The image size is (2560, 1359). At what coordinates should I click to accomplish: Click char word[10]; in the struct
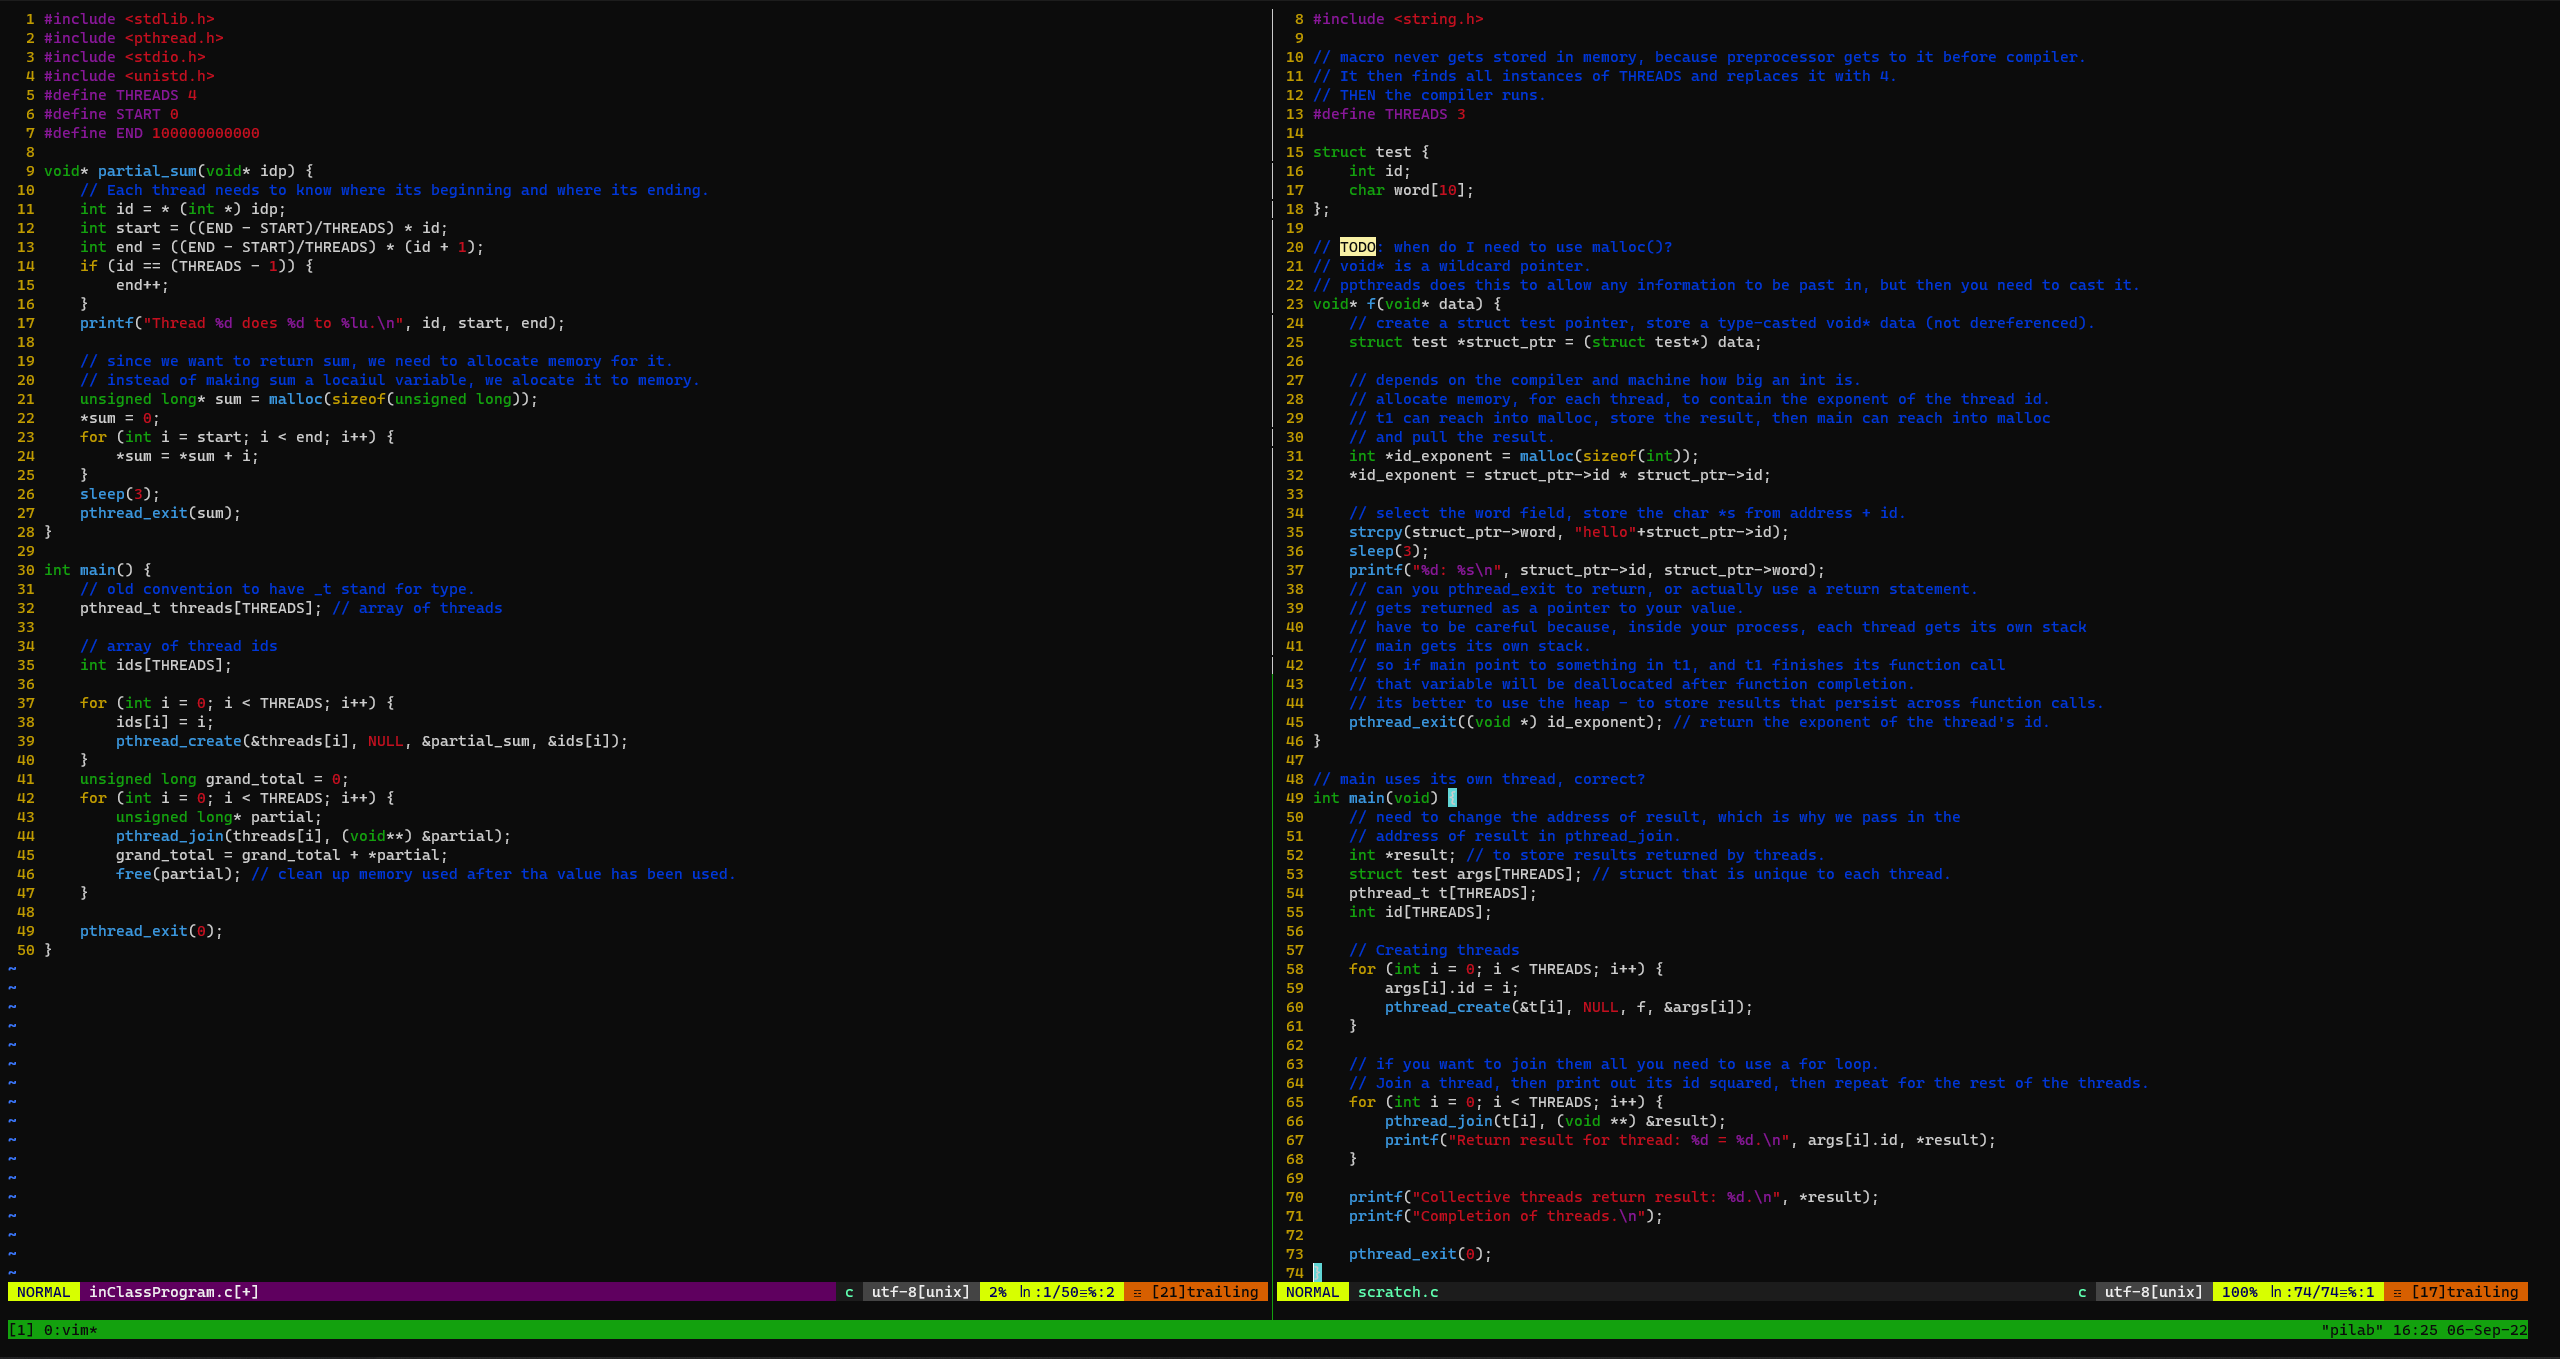click(1411, 190)
